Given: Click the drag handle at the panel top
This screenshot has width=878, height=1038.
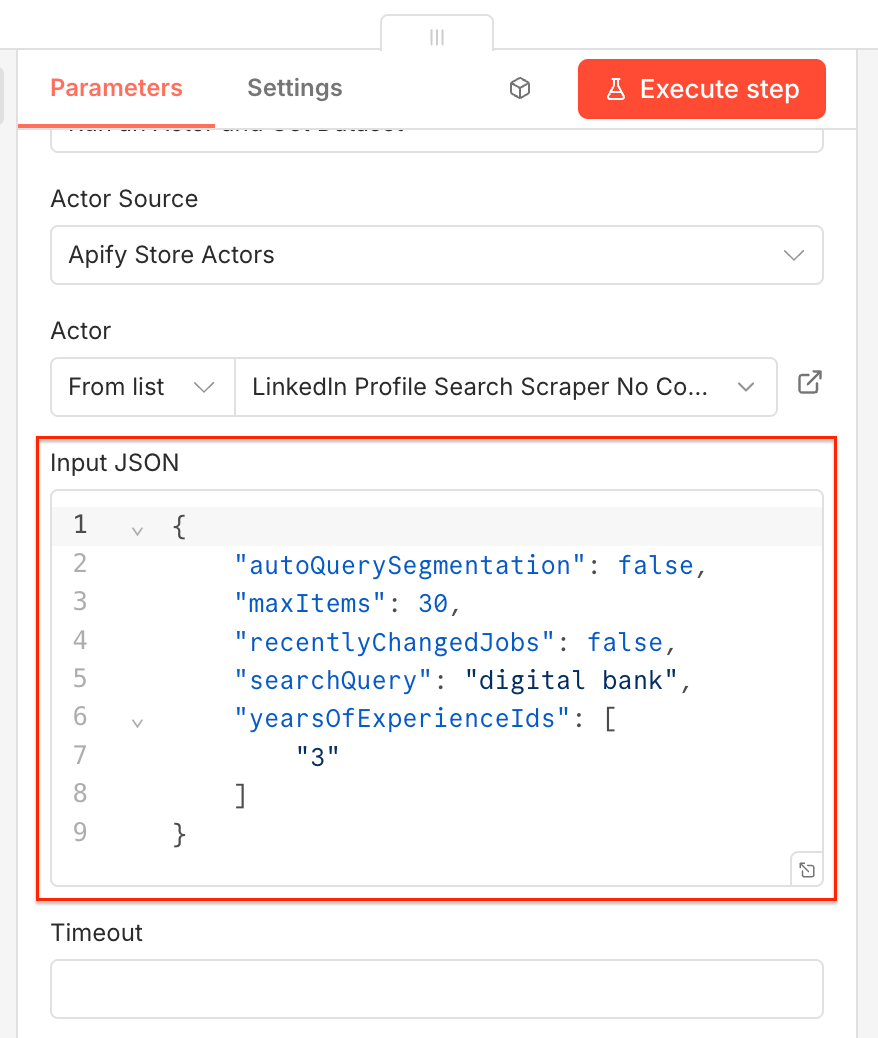Looking at the screenshot, I should coord(437,37).
